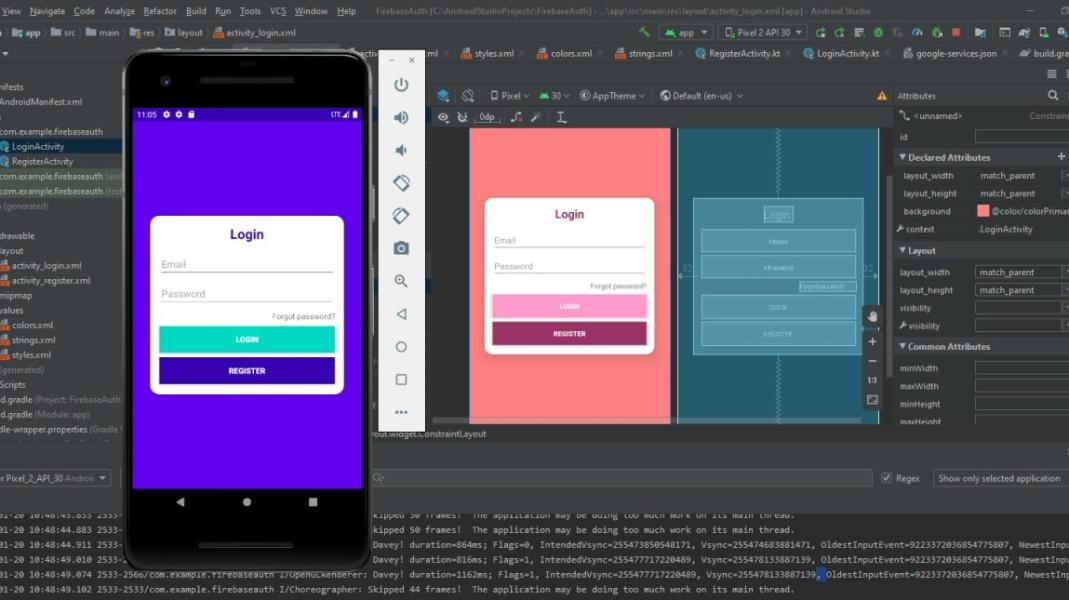Raise emulator volume with the volume-up icon
1069x600 pixels.
tap(401, 117)
